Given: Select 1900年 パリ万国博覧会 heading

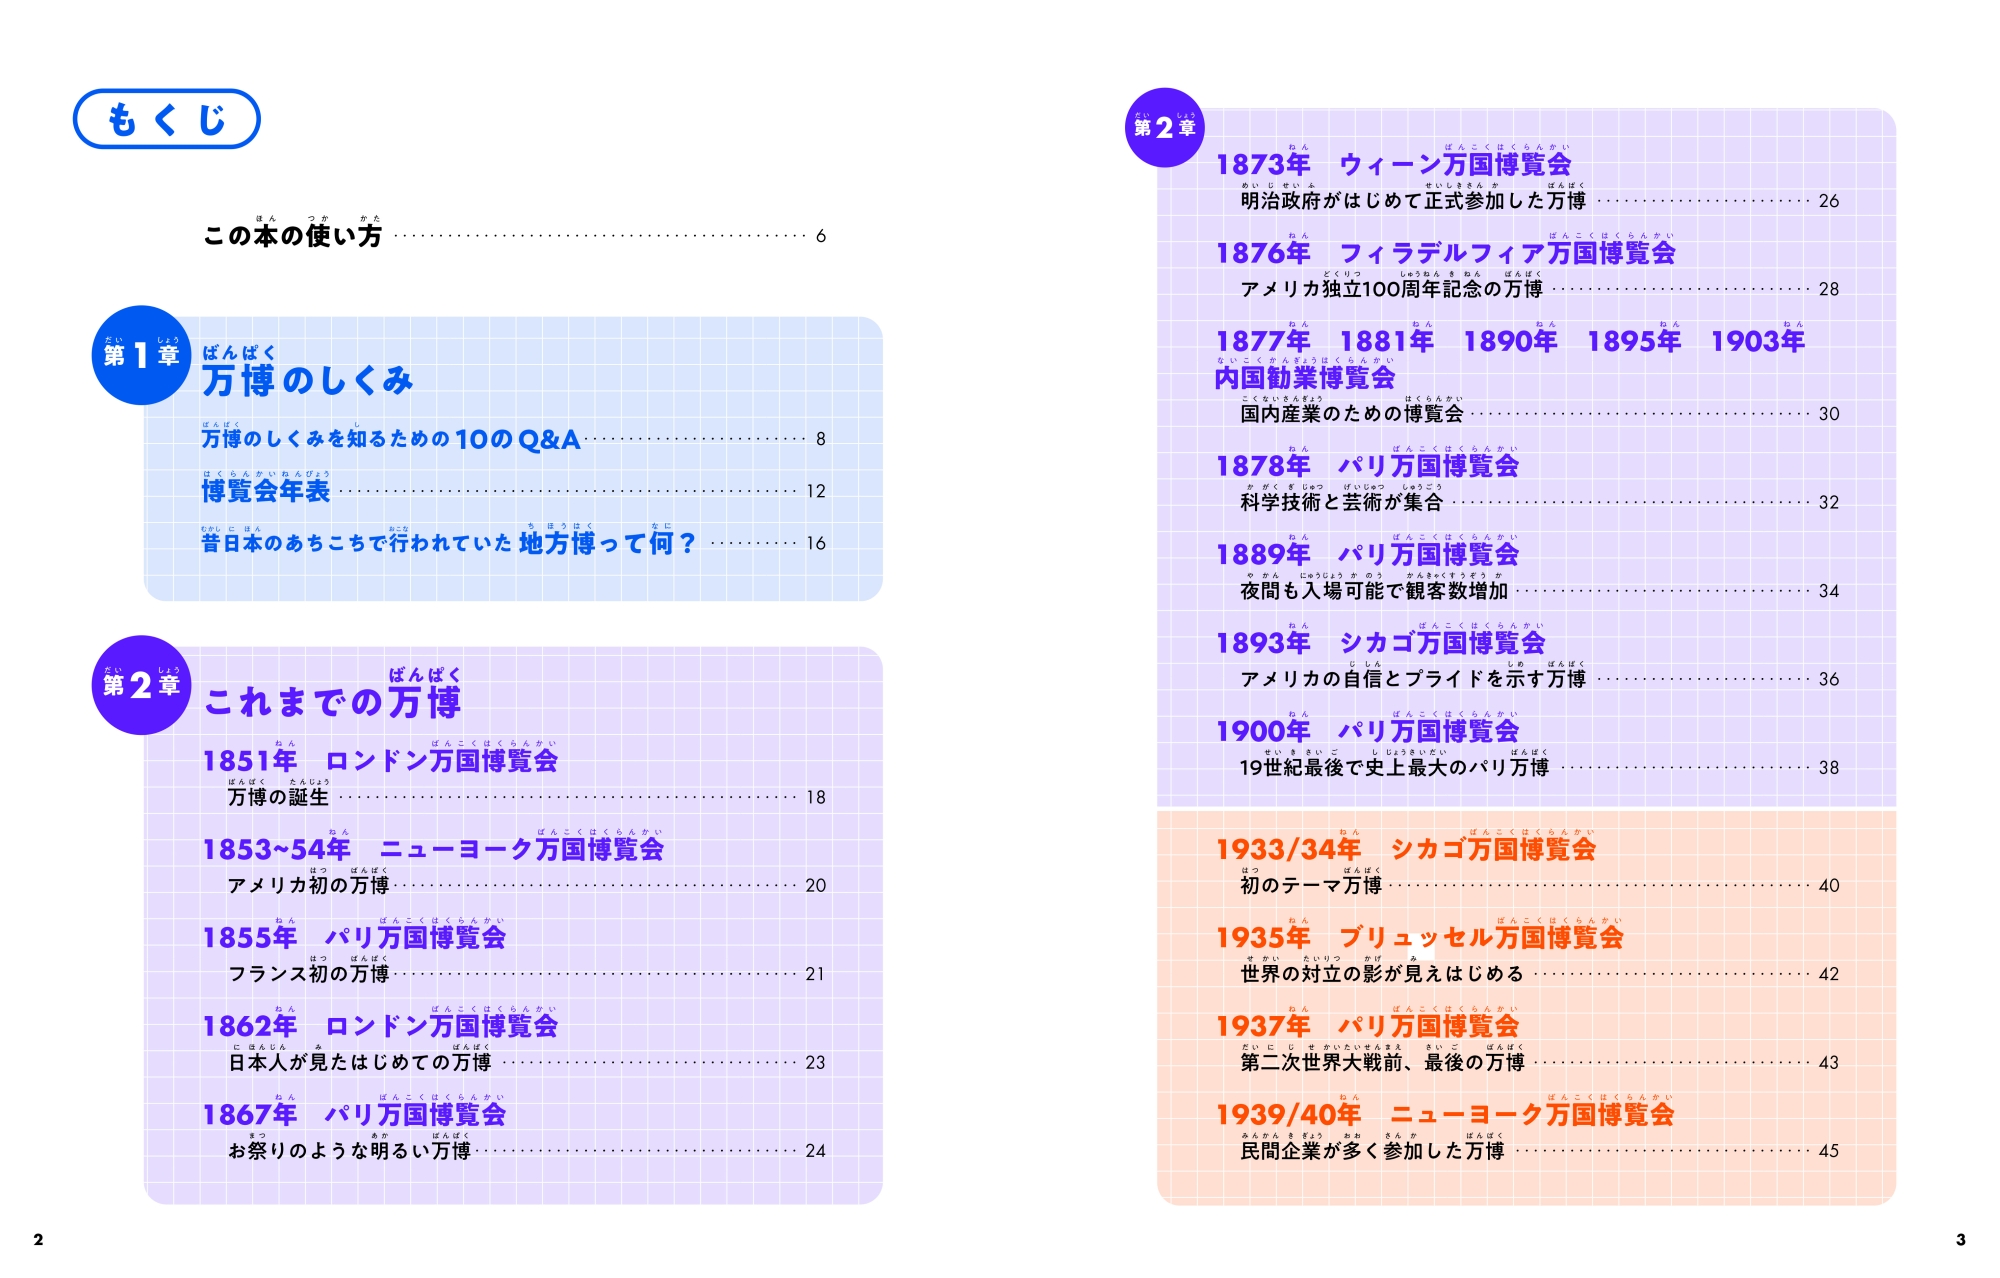Looking at the screenshot, I should (x=1367, y=731).
